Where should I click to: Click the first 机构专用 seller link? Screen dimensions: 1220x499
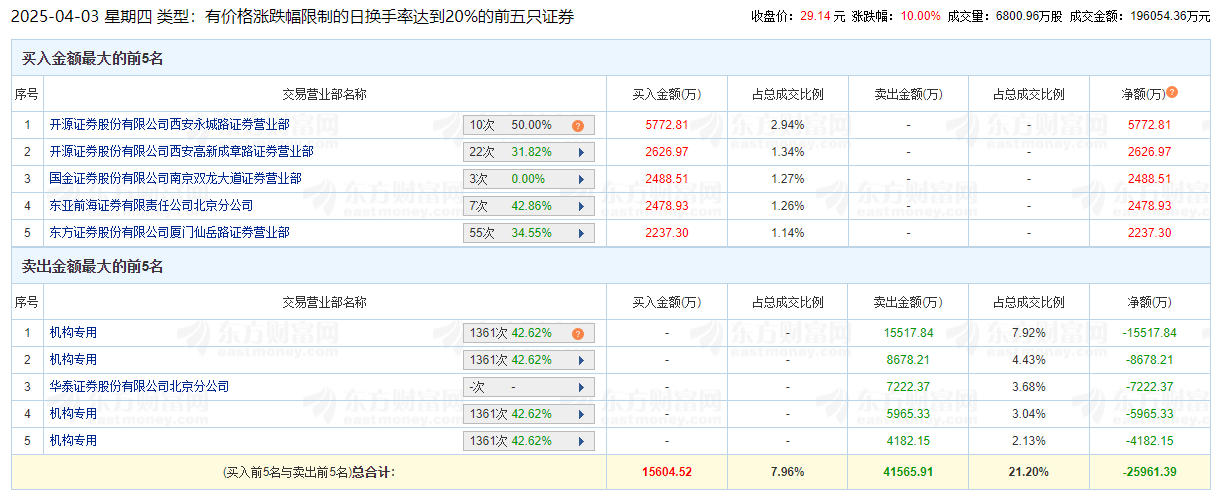click(x=73, y=333)
